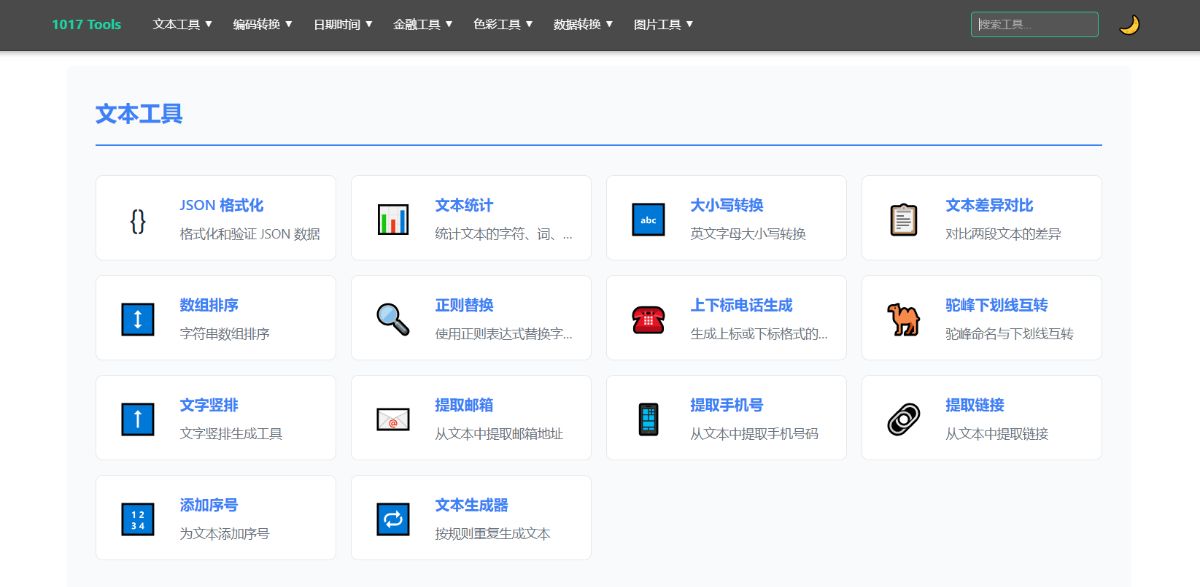
Task: Select the camel icon for 驼峰下划线互转
Action: pyautogui.click(x=903, y=318)
